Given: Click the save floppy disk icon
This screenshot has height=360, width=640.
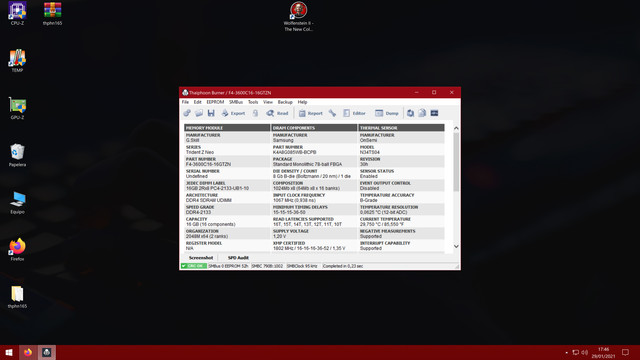Looking at the screenshot, I should point(211,113).
